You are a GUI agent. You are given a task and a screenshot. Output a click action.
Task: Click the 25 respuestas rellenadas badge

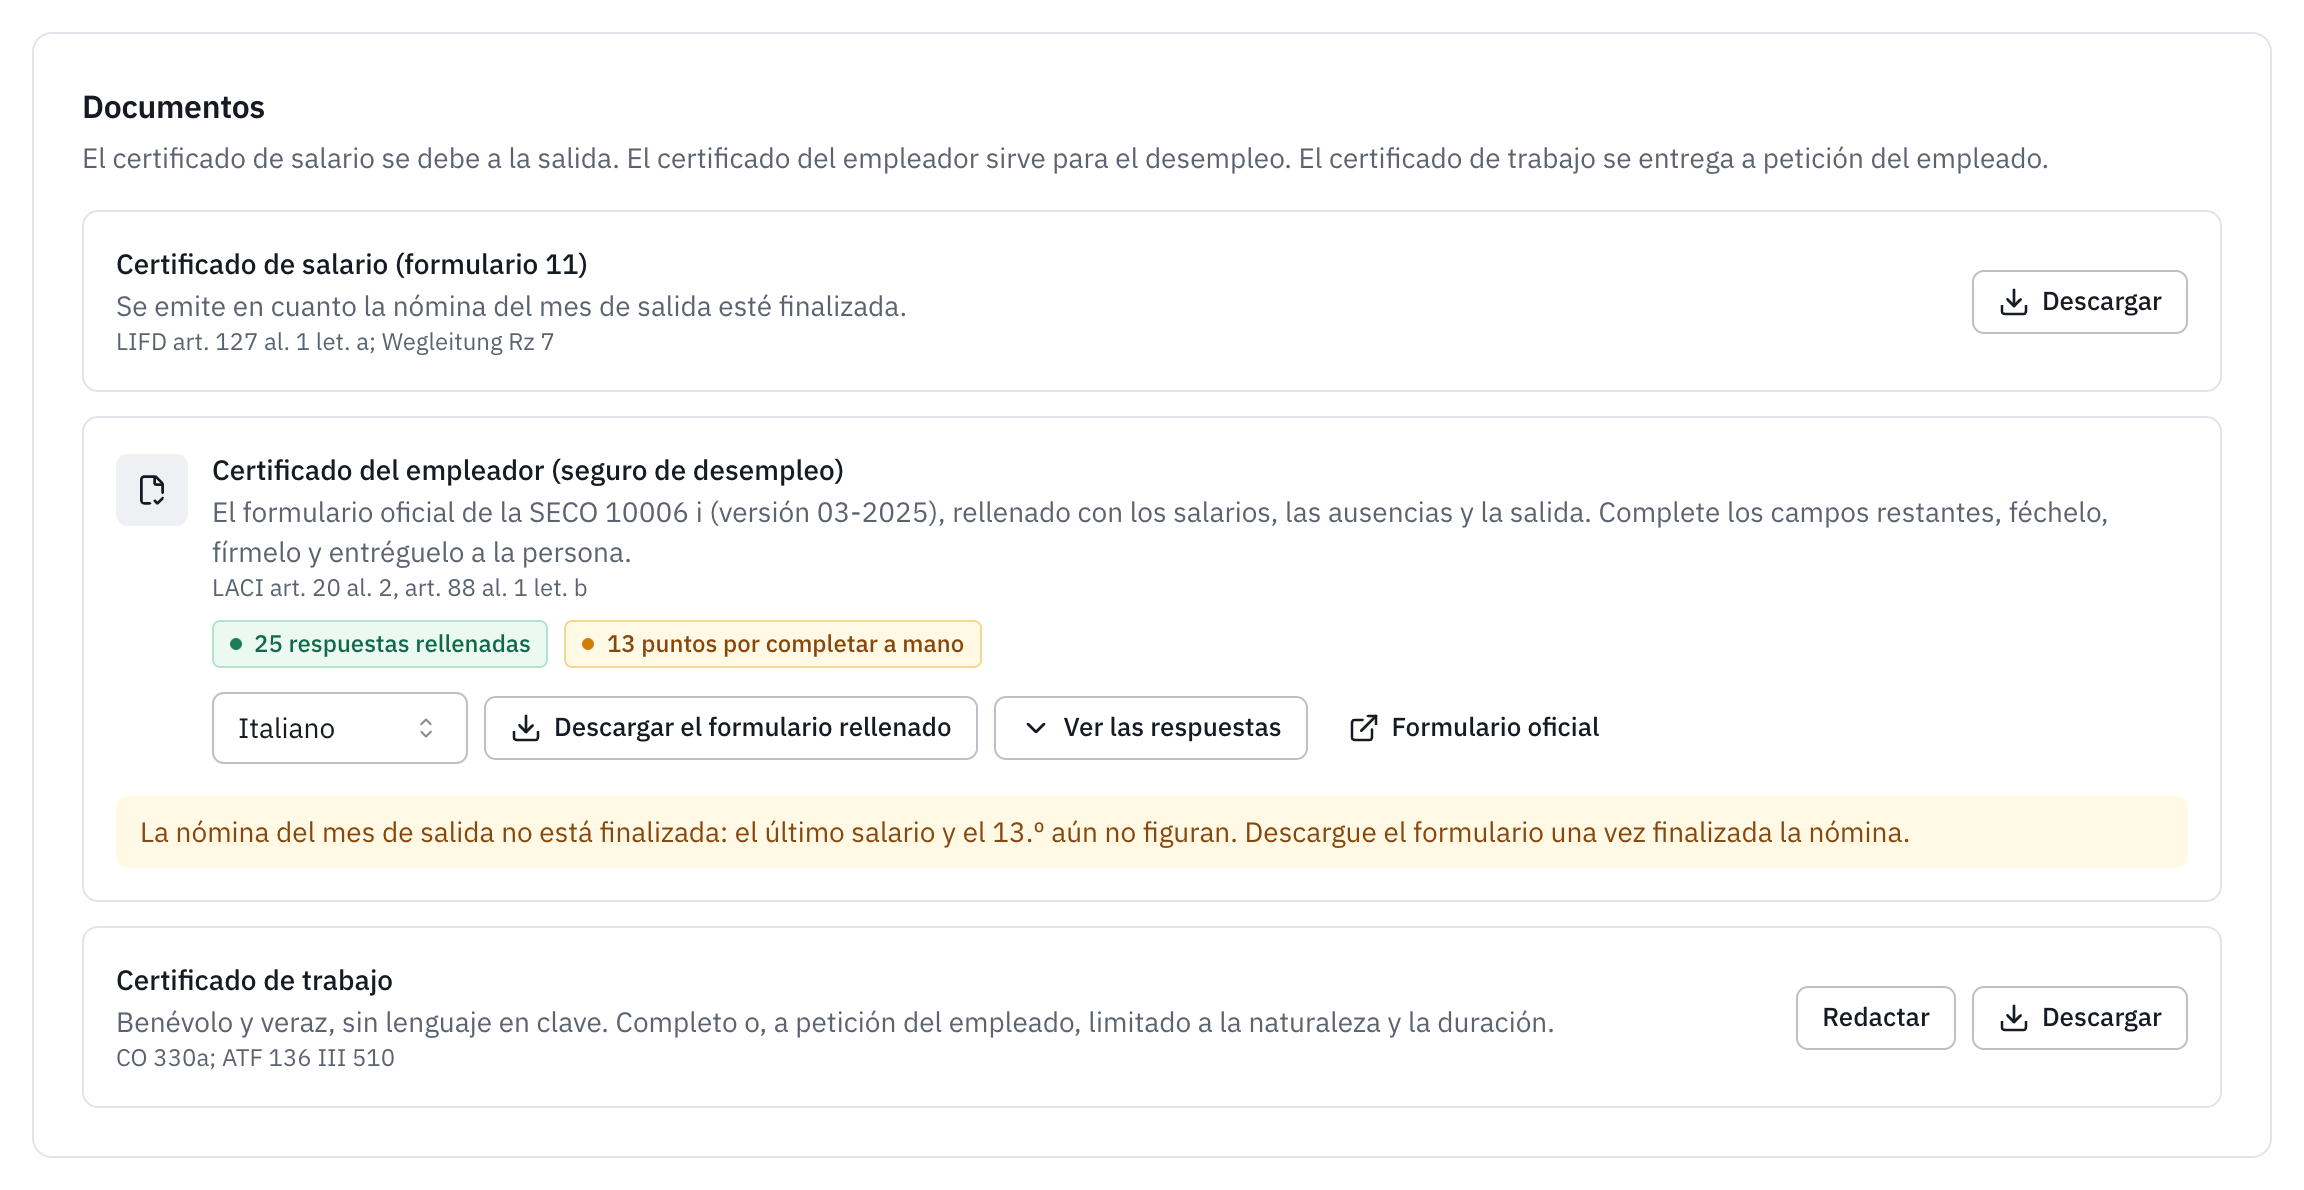coord(380,644)
